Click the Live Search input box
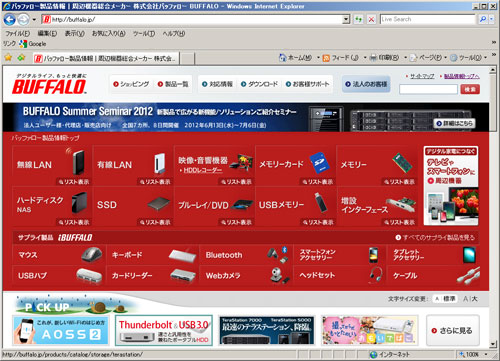This screenshot has width=500, height=361. click(x=428, y=20)
